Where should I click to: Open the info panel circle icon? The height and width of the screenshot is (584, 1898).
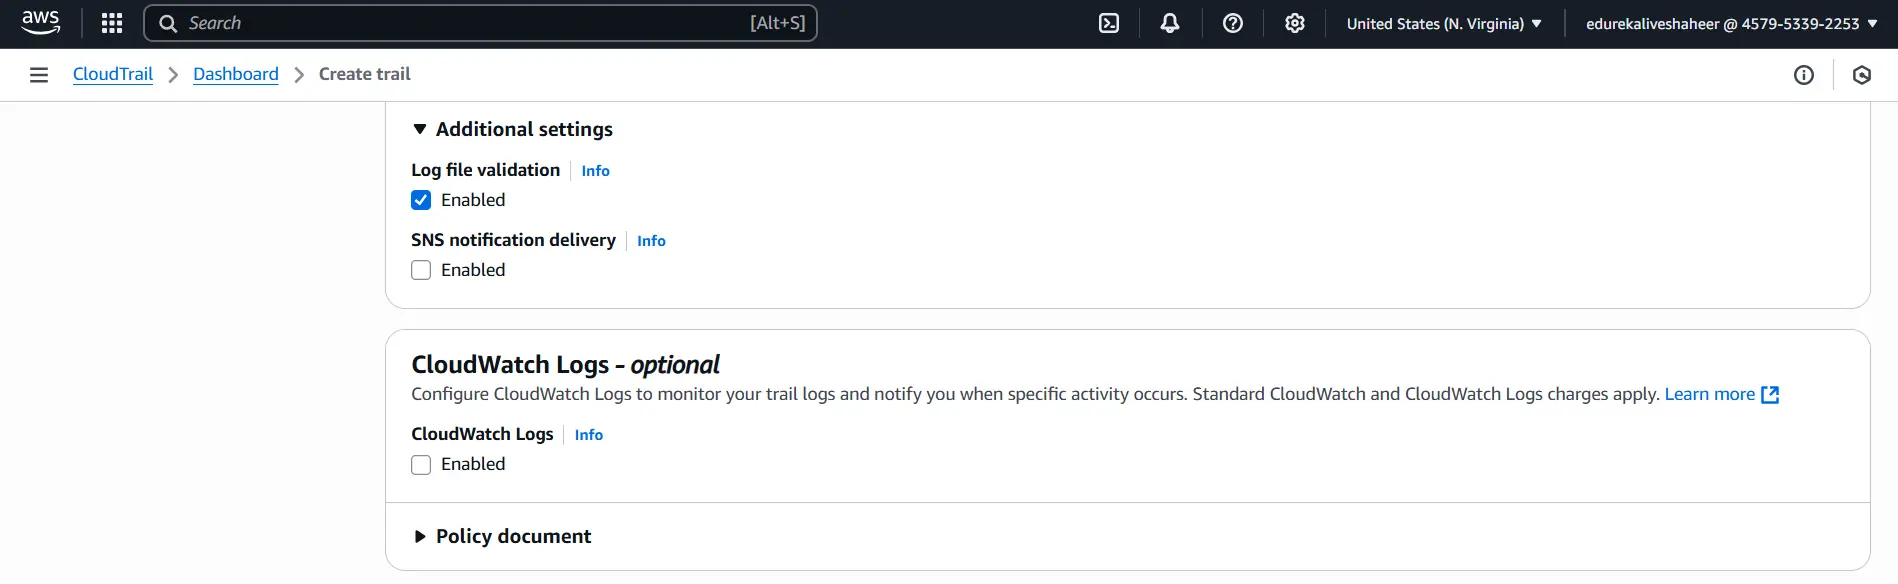(1804, 75)
